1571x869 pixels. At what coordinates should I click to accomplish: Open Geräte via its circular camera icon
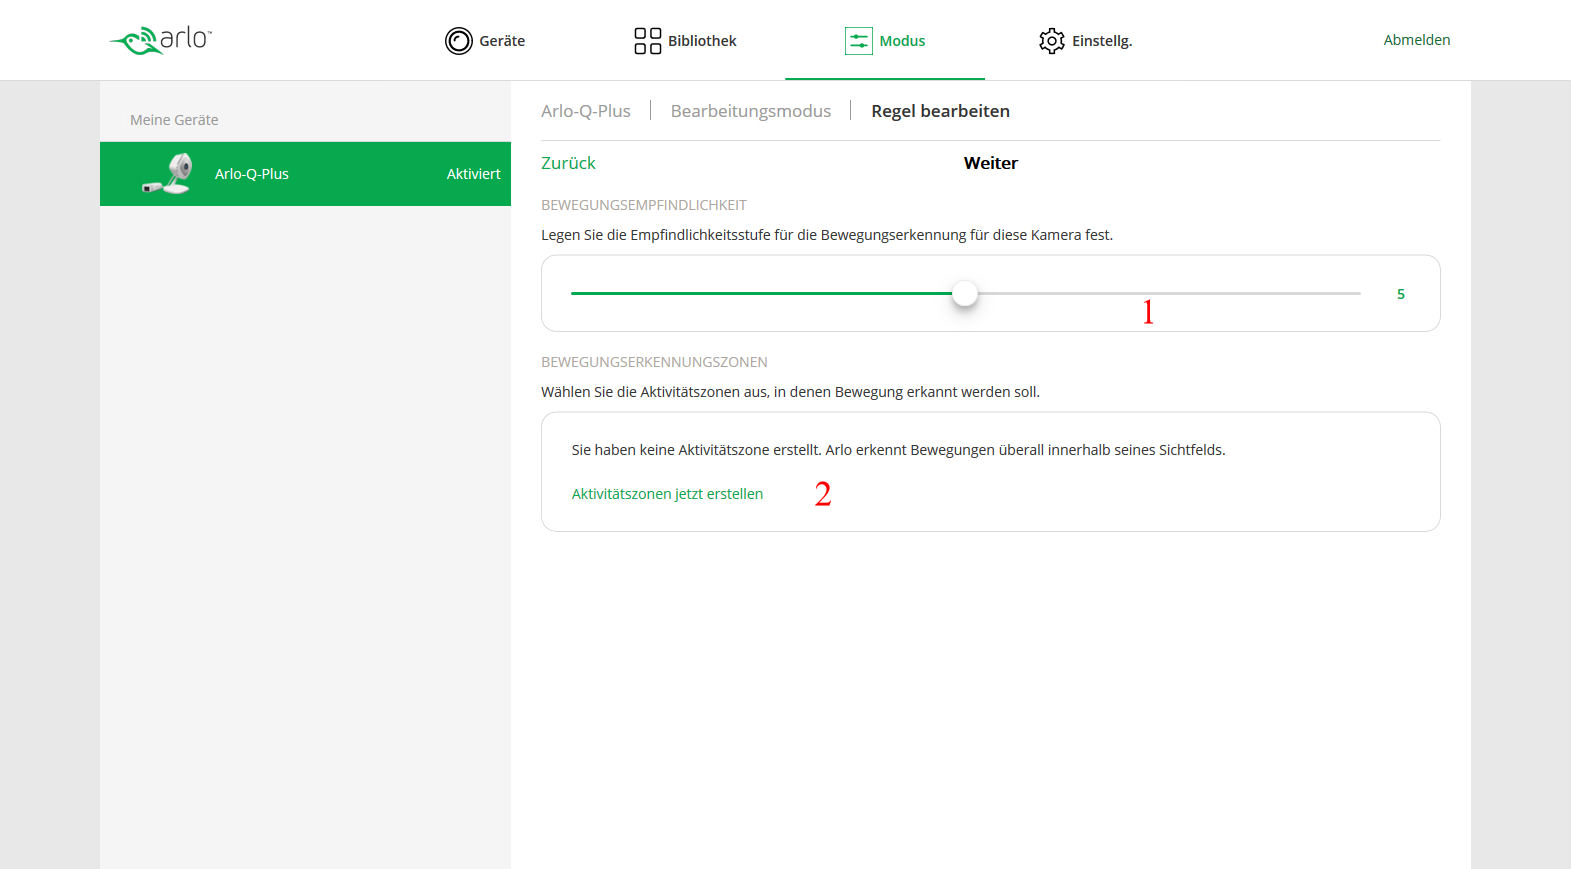(458, 41)
